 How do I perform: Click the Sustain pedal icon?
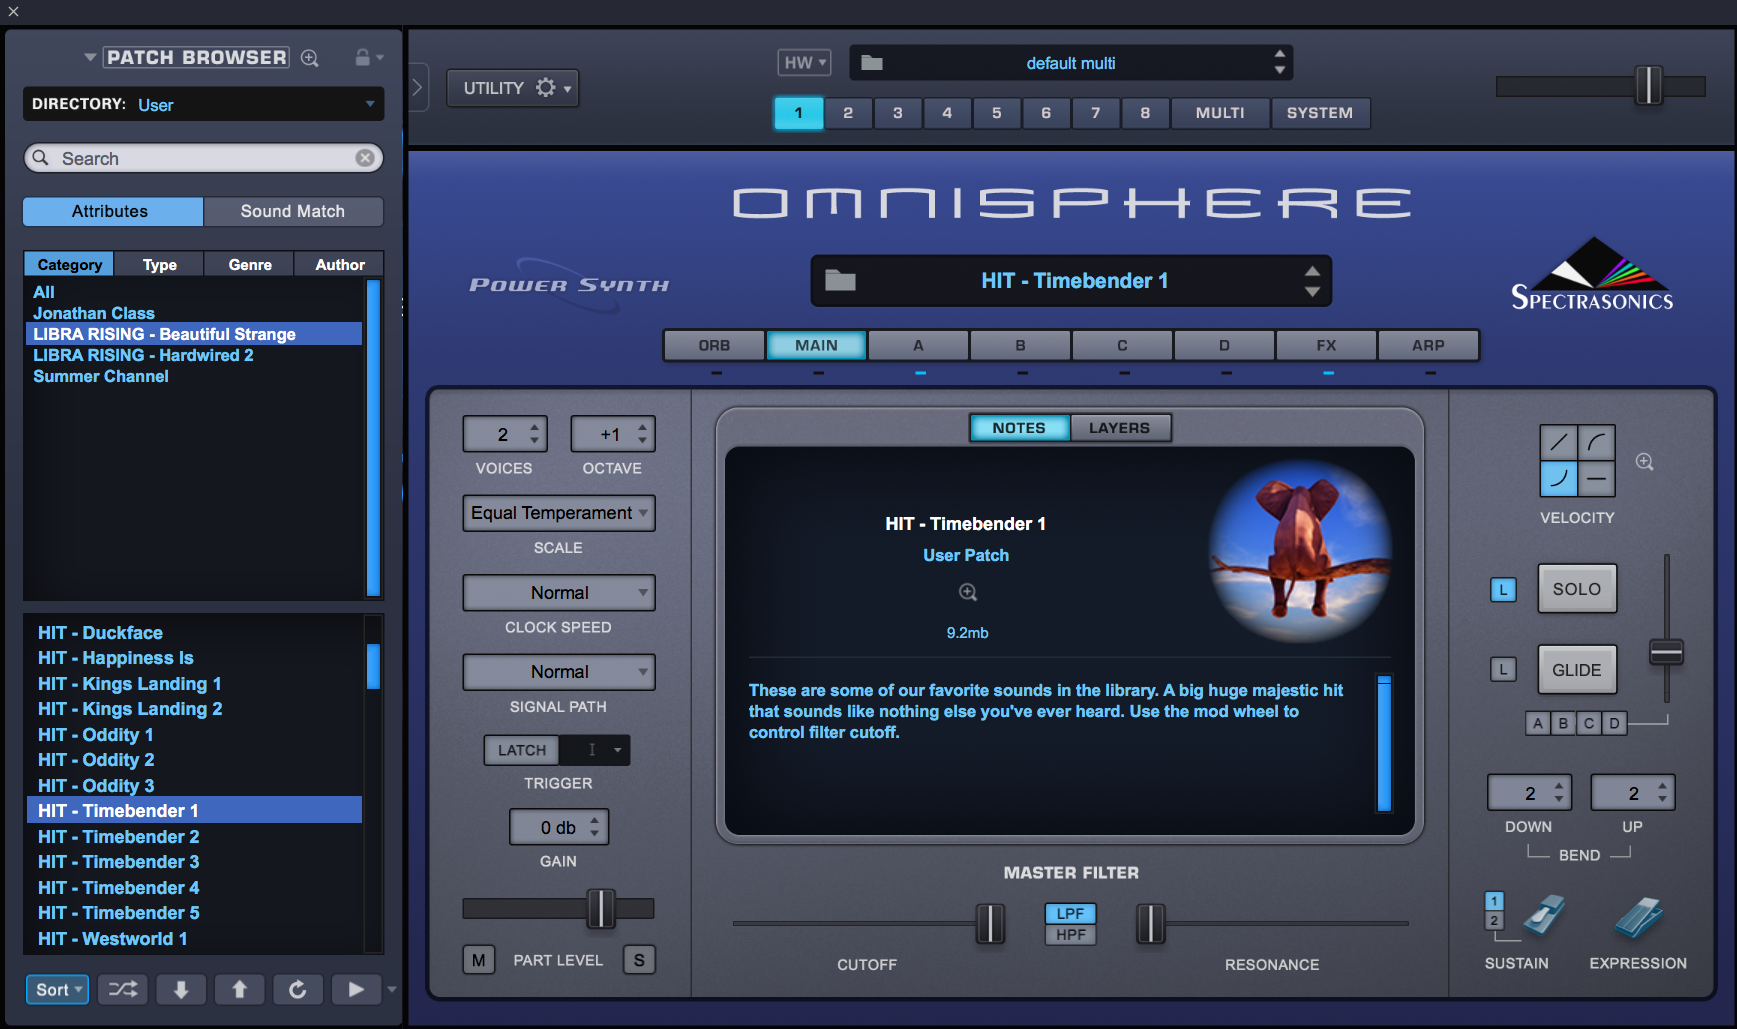[x=1544, y=915]
